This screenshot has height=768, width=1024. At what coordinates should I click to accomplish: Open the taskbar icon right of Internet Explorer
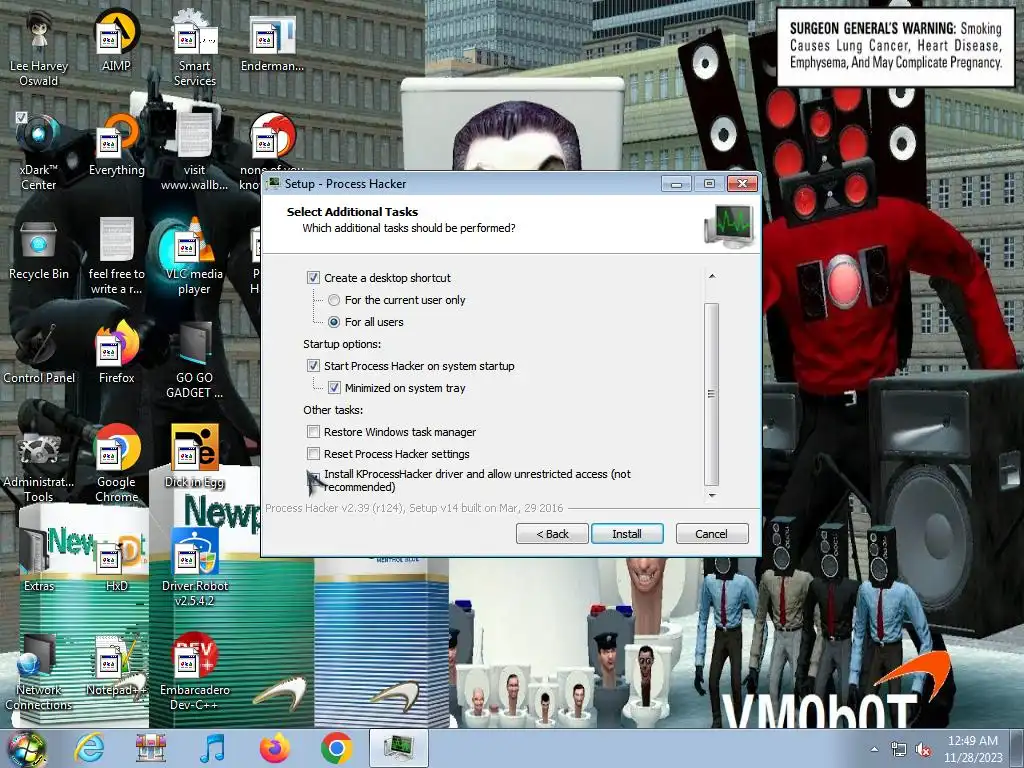[151, 748]
